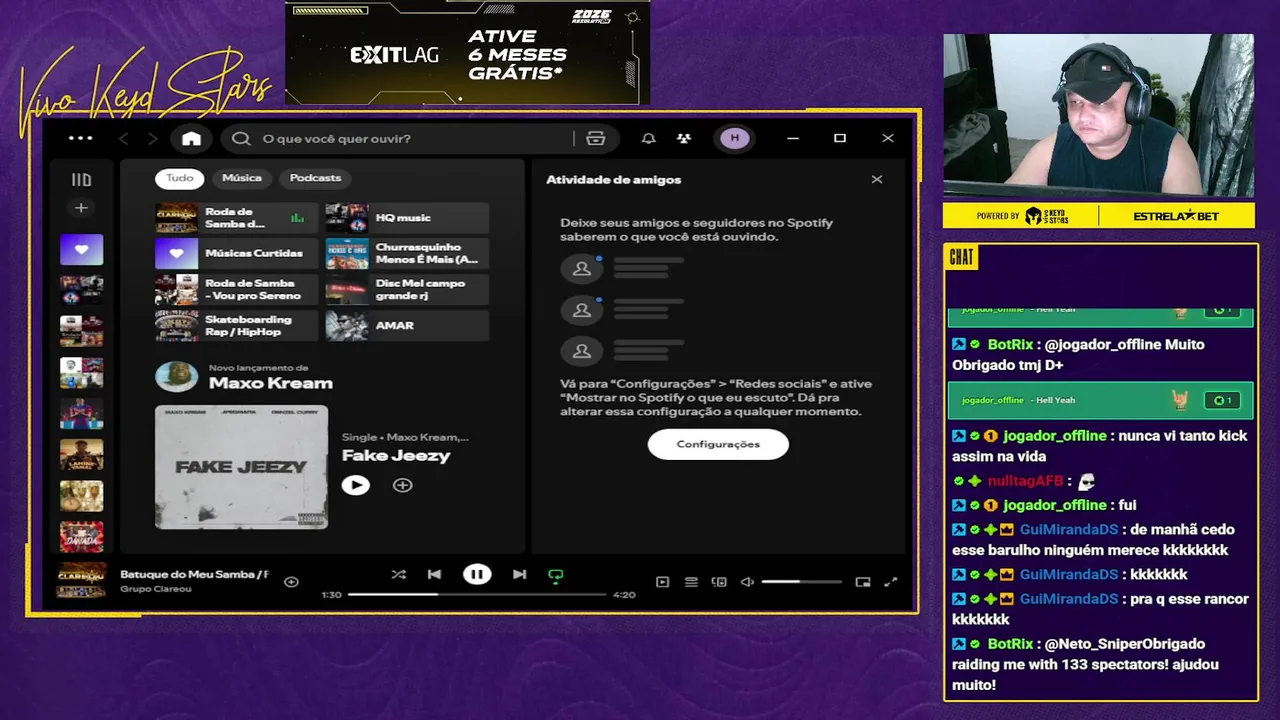Viewport: 1280px width, 720px height.
Task: Open the 'Skateboarding Rap / HipHop' tile
Action: (x=236, y=326)
